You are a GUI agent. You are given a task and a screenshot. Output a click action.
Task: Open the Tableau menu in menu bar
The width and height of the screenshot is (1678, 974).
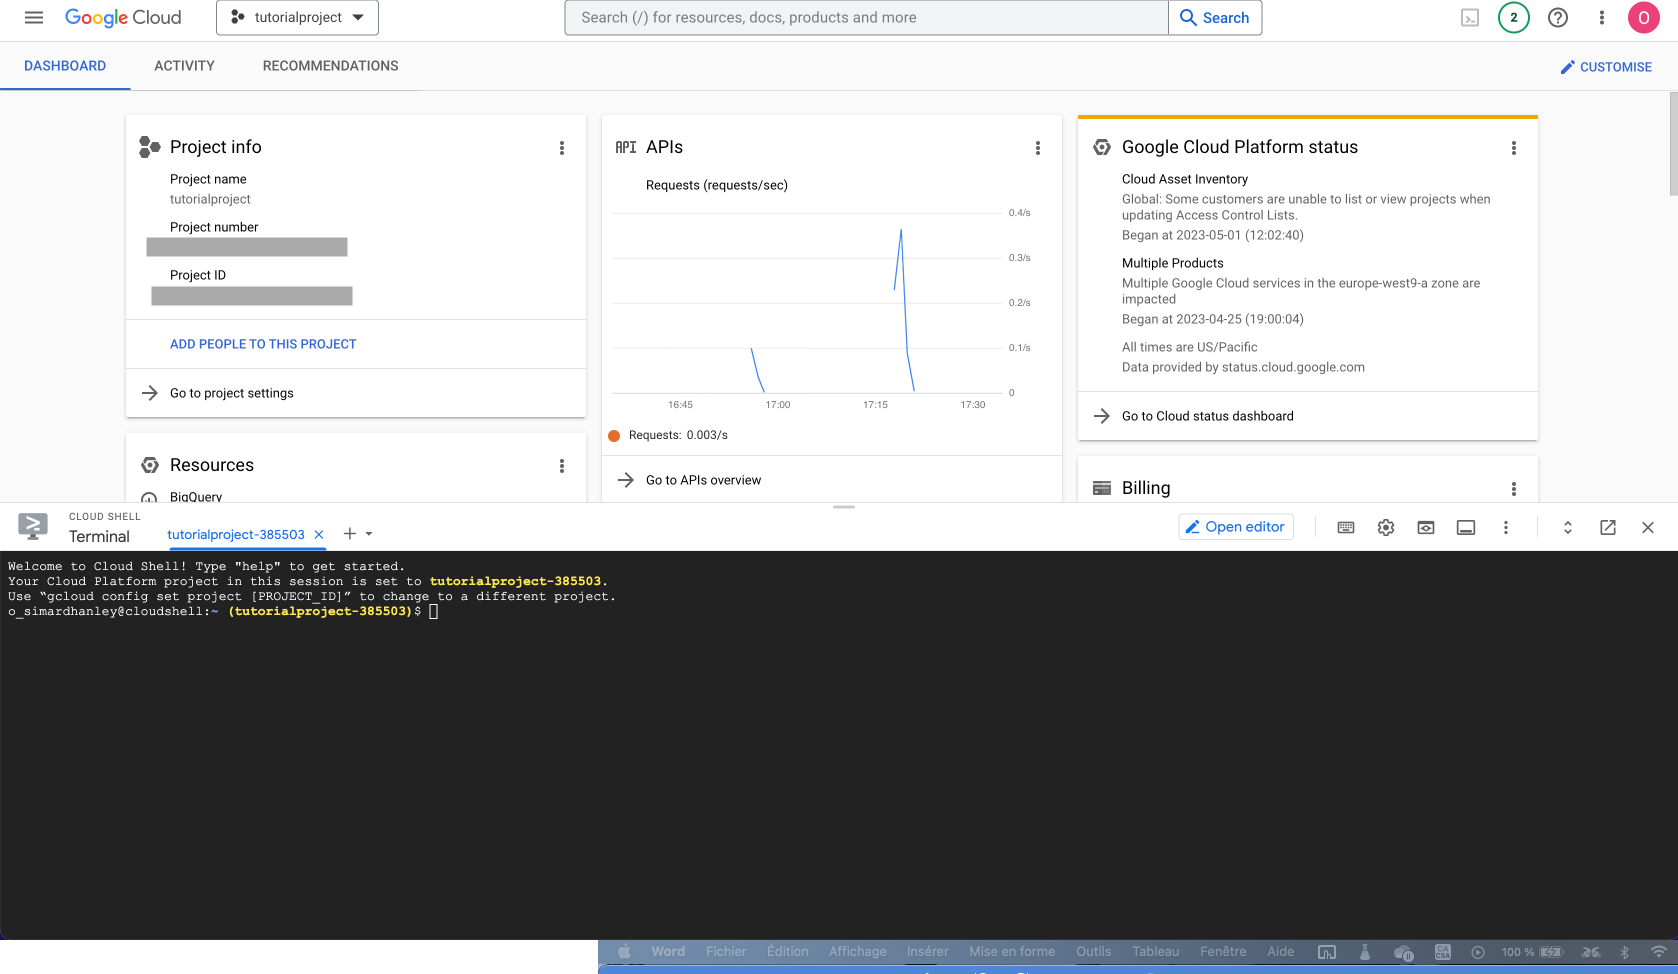[1156, 952]
